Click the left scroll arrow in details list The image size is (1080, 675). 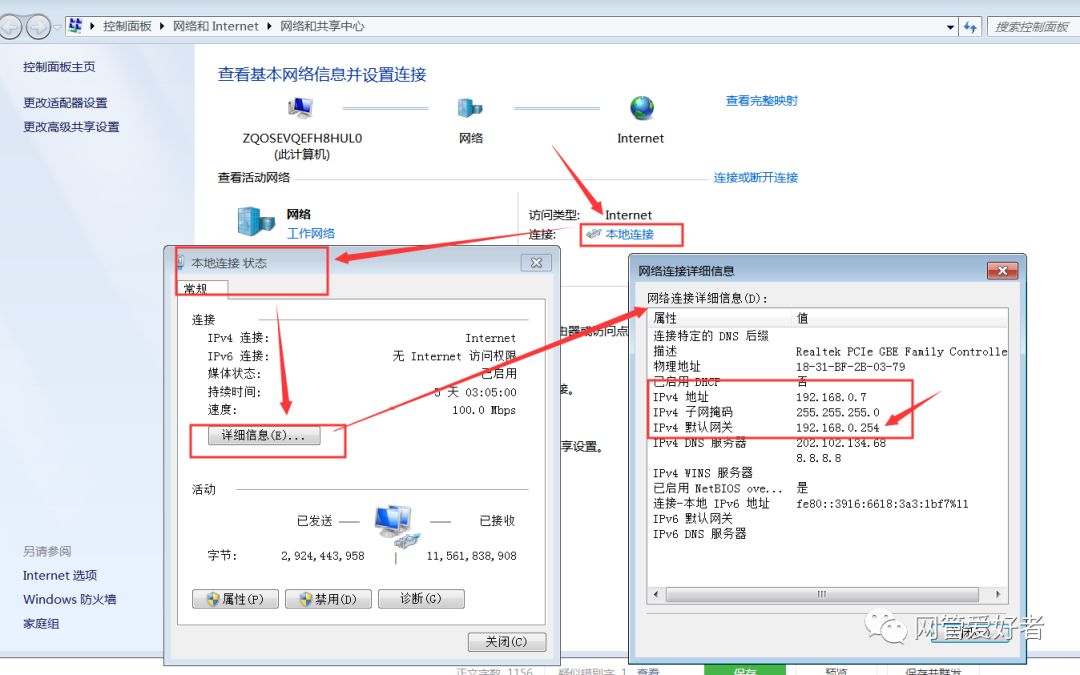click(x=656, y=594)
